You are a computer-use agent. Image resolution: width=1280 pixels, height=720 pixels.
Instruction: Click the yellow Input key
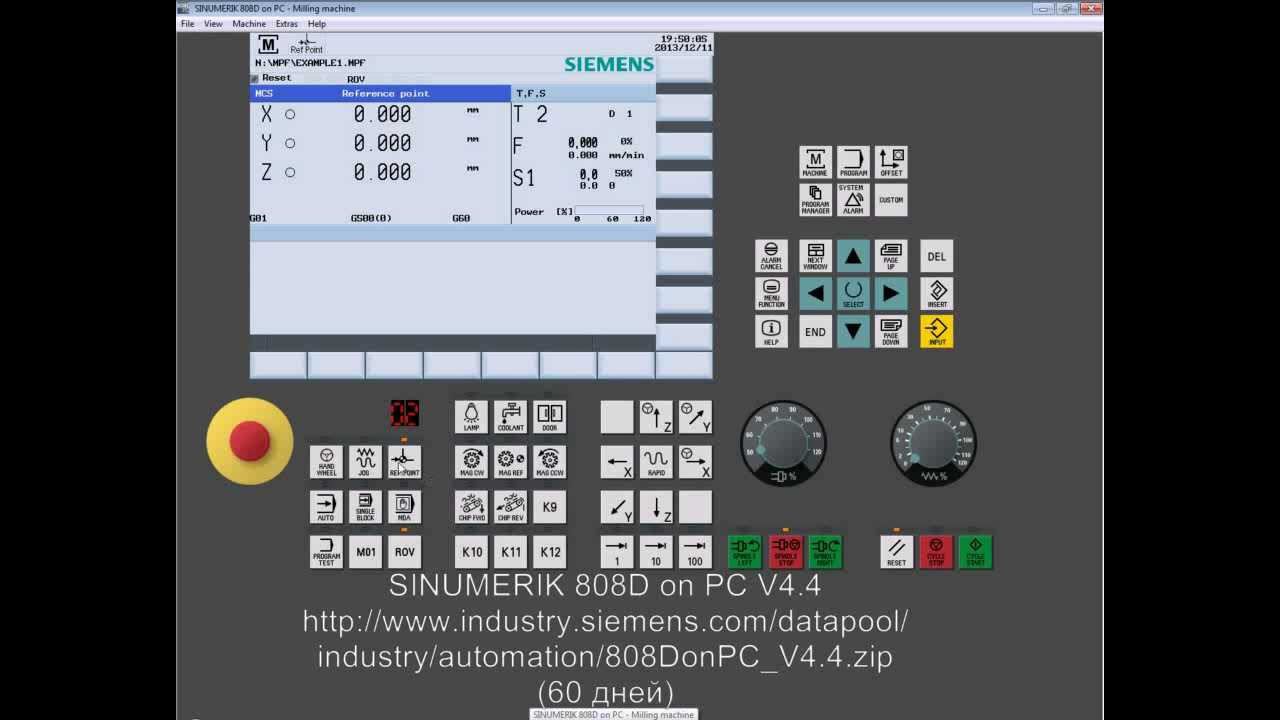click(x=937, y=332)
